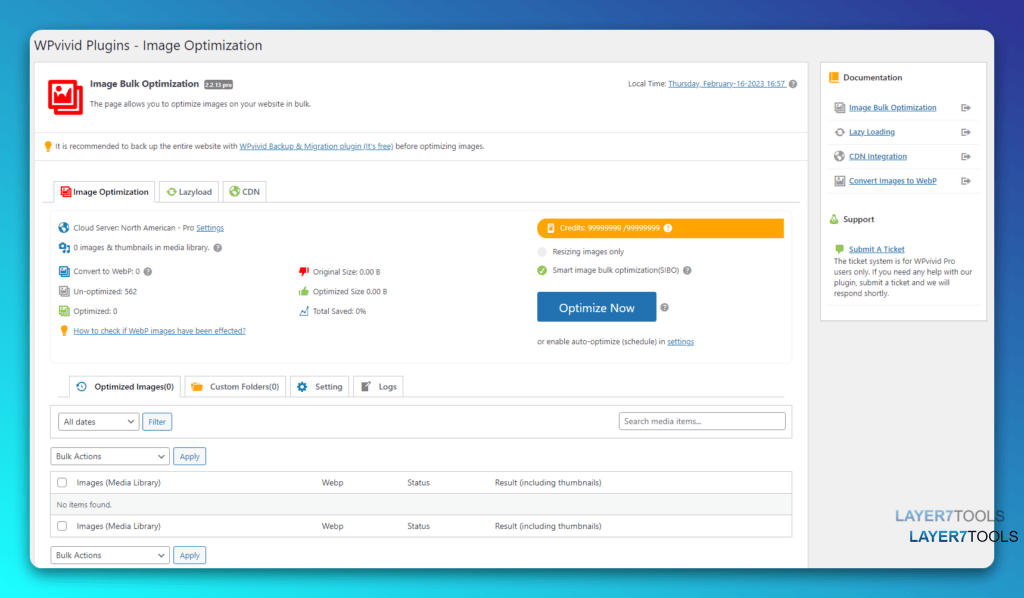Click the Optimized images icon

(64, 311)
